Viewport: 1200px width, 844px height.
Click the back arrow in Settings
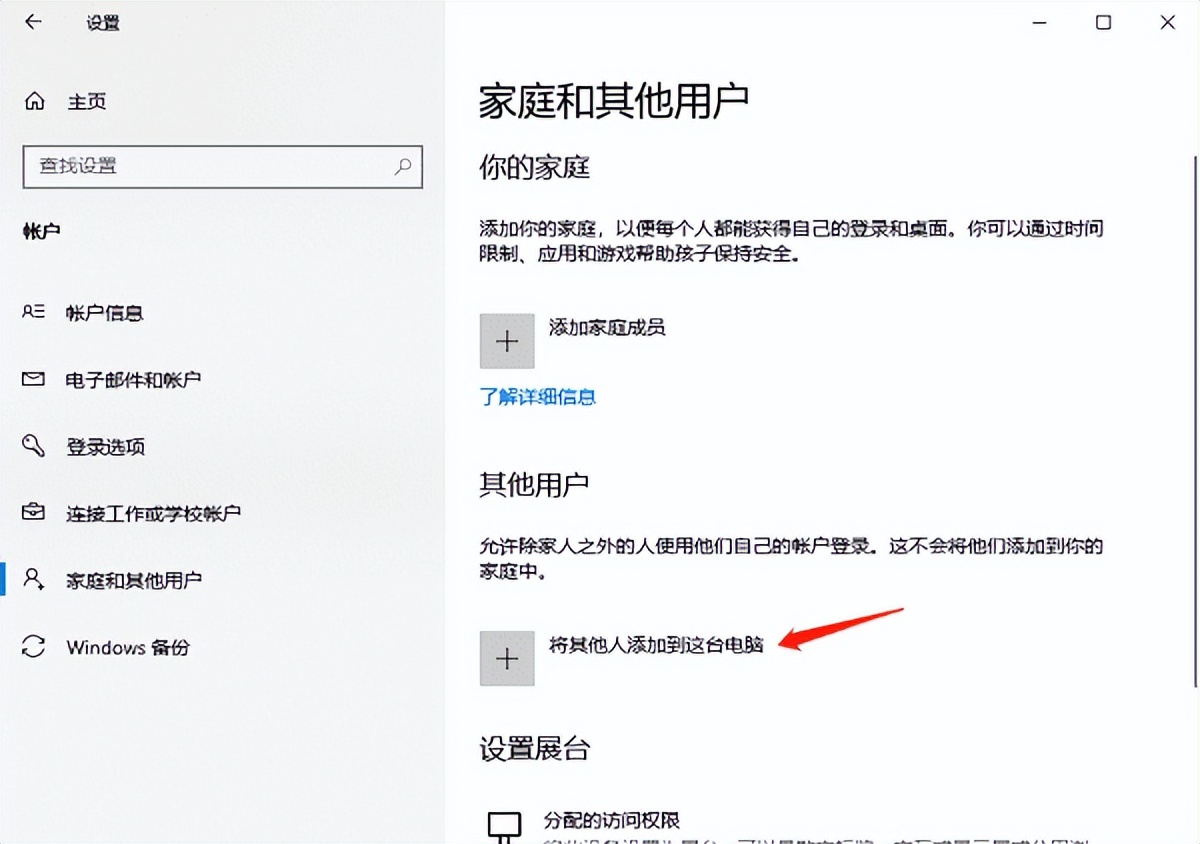click(x=34, y=22)
